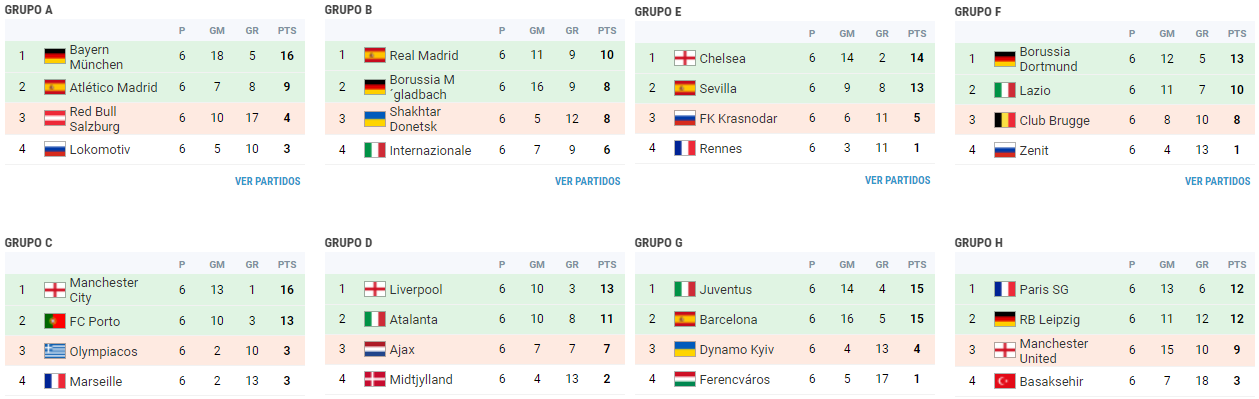Click the Paris SG team name
The width and height of the screenshot is (1259, 399).
pos(1044,289)
